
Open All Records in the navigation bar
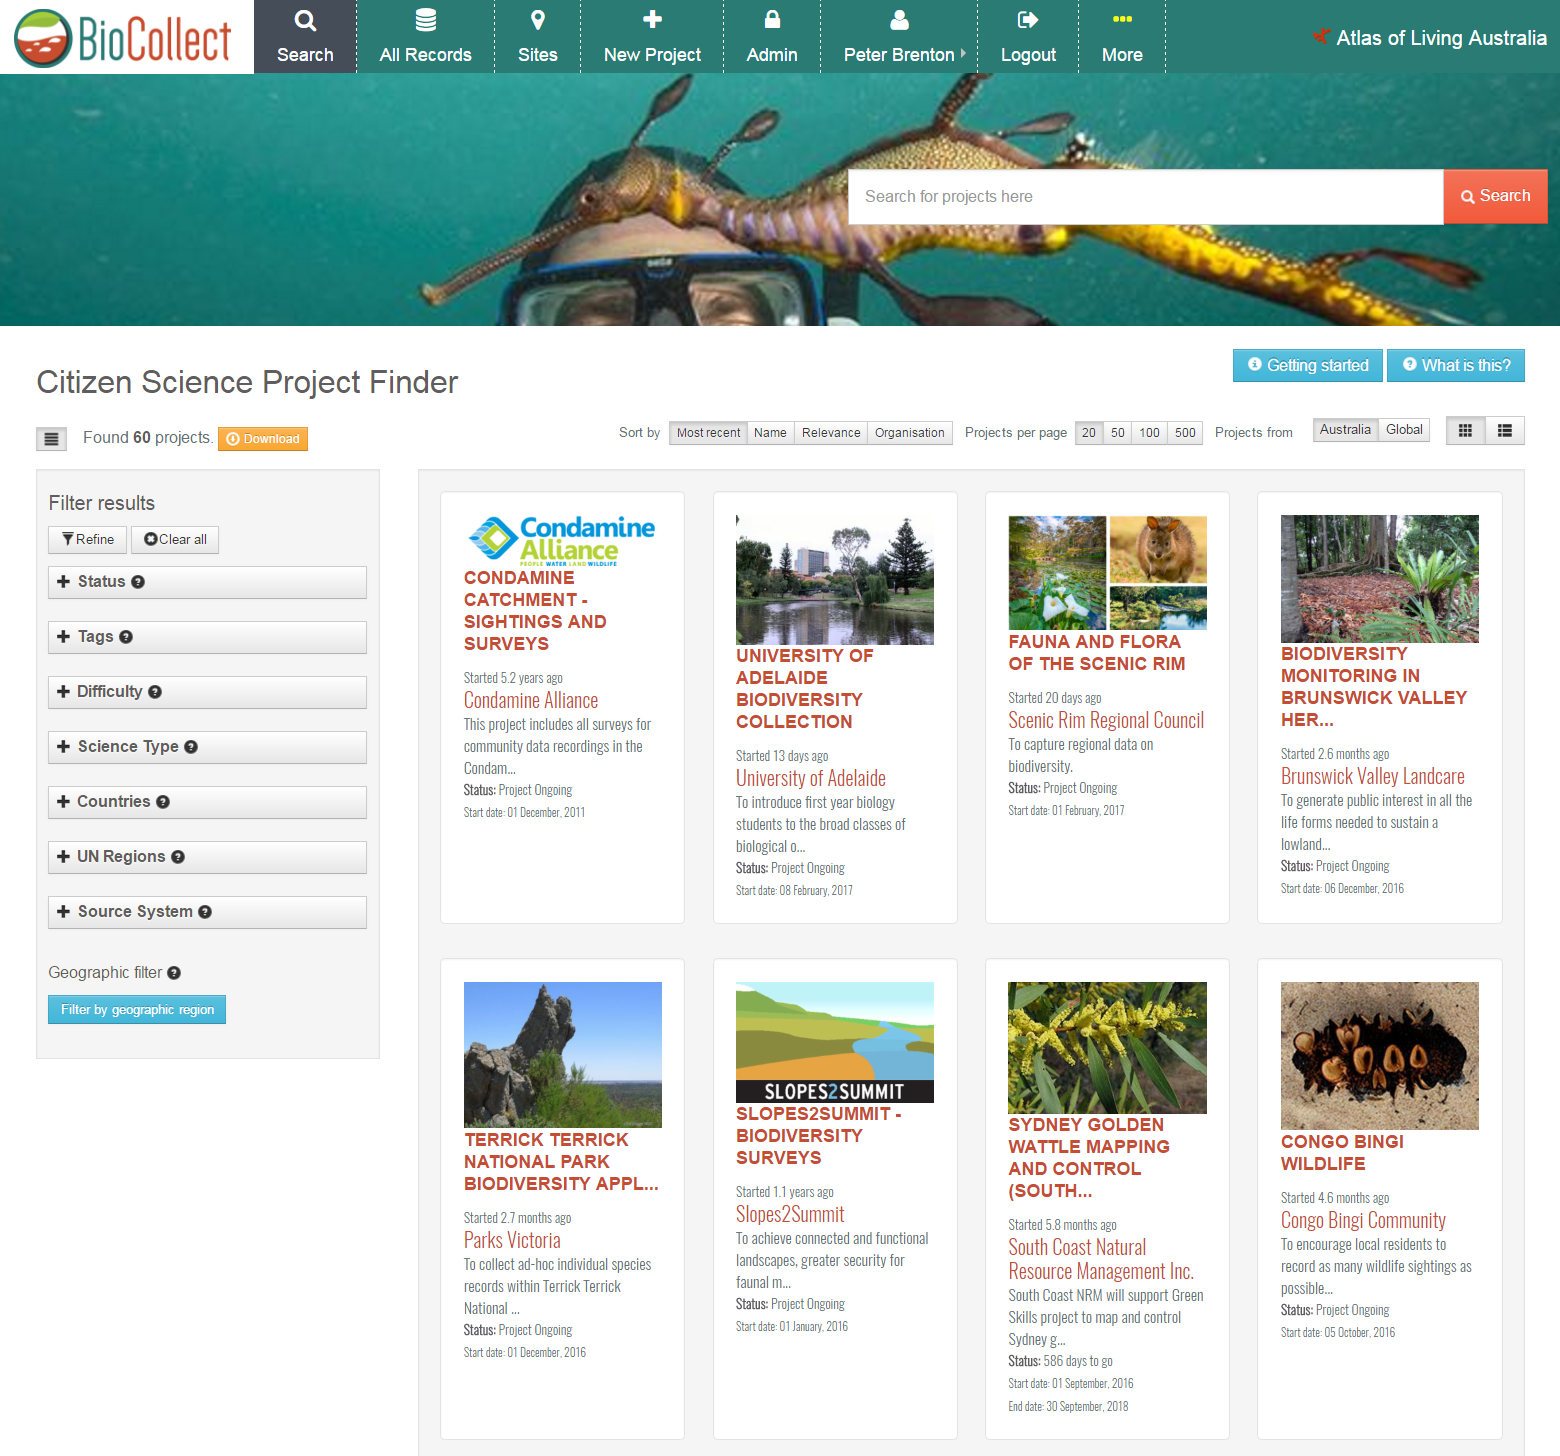[x=425, y=37]
